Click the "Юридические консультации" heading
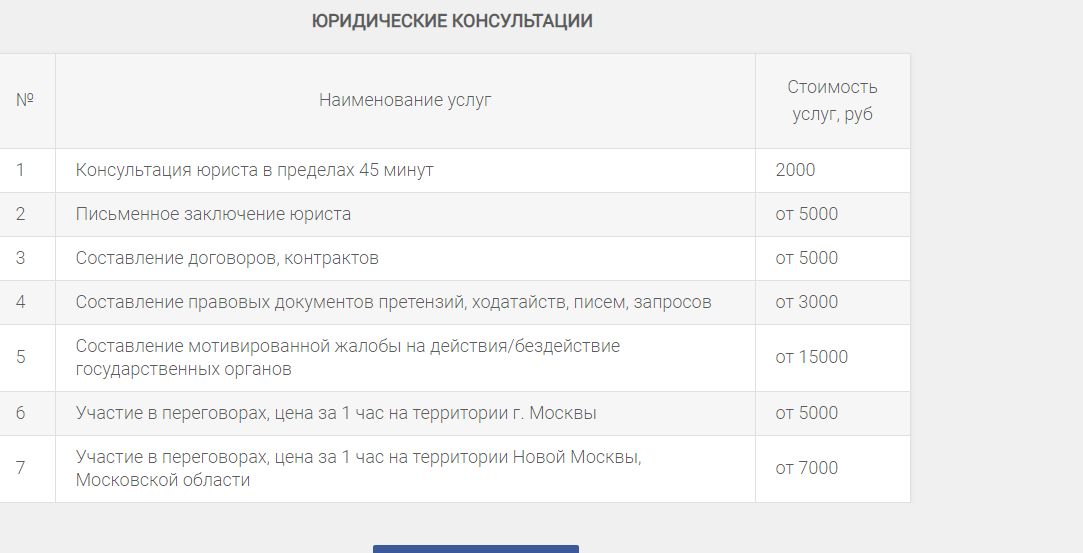This screenshot has width=1083, height=553. point(452,21)
